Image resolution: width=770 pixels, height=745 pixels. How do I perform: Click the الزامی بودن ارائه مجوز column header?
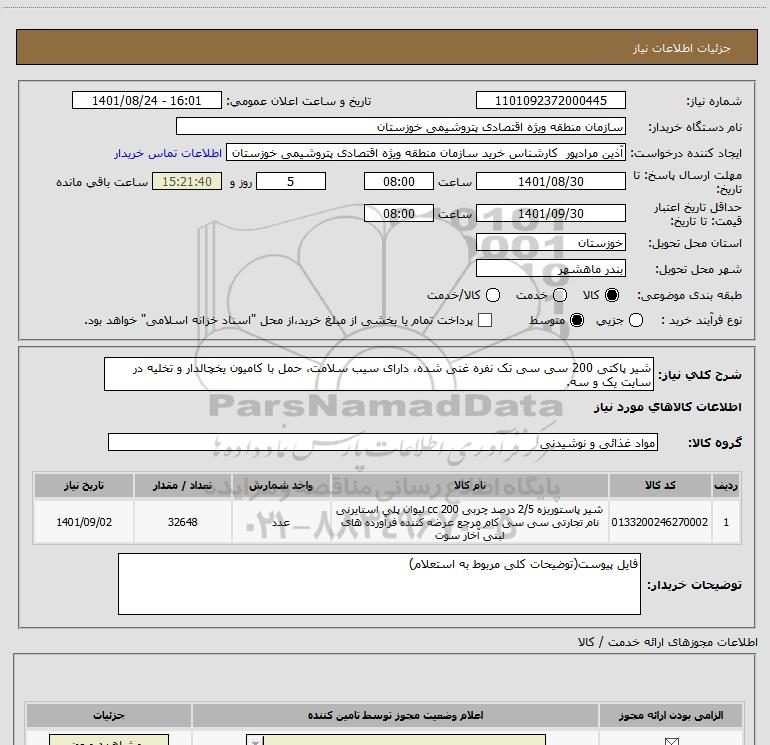(x=670, y=715)
